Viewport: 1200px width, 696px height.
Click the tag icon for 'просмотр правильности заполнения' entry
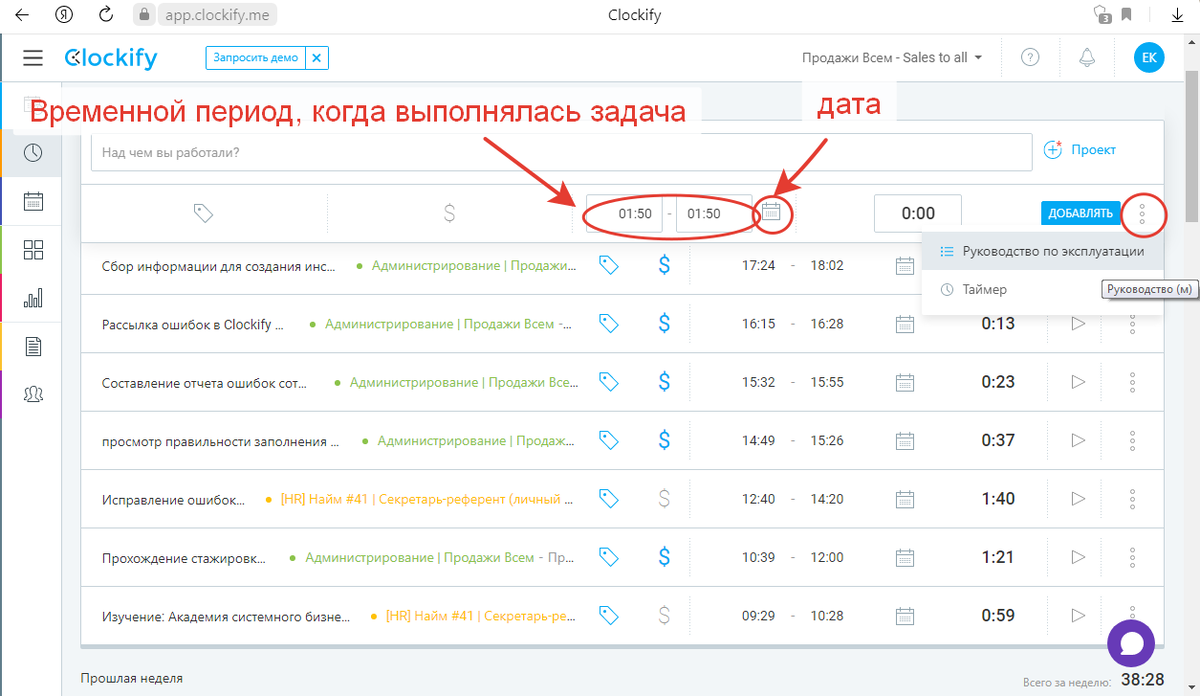[608, 439]
